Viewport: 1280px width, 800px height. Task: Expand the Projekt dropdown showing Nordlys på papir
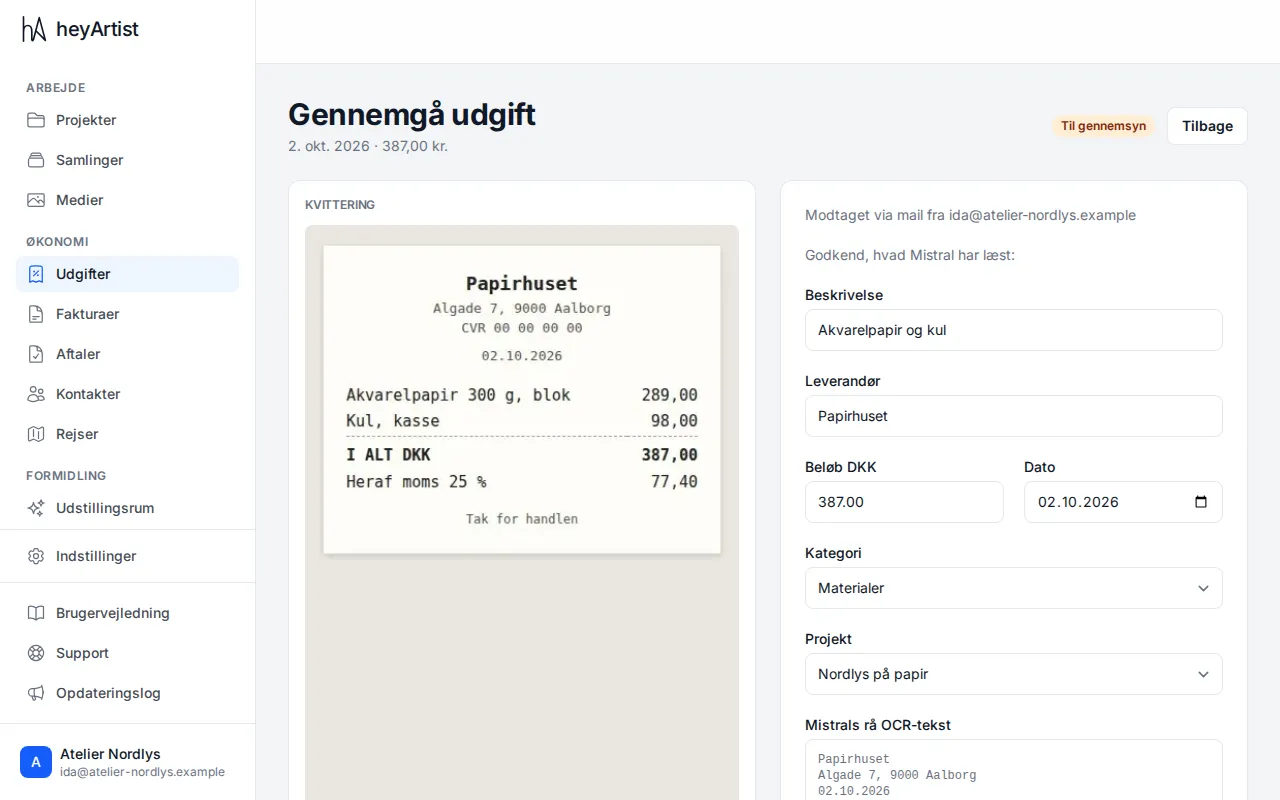point(1014,674)
